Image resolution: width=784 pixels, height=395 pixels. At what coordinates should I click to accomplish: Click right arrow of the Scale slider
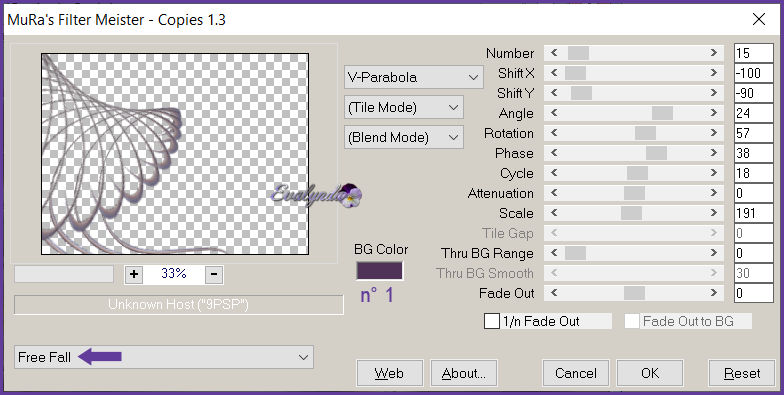(x=714, y=213)
